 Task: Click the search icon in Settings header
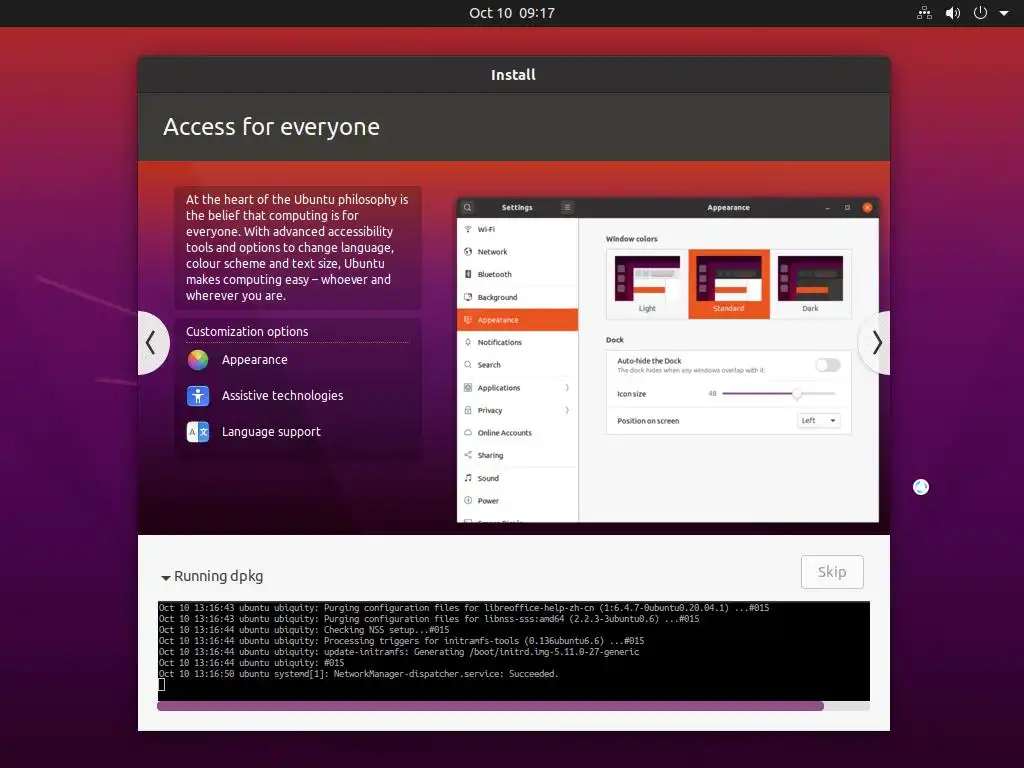coord(468,208)
